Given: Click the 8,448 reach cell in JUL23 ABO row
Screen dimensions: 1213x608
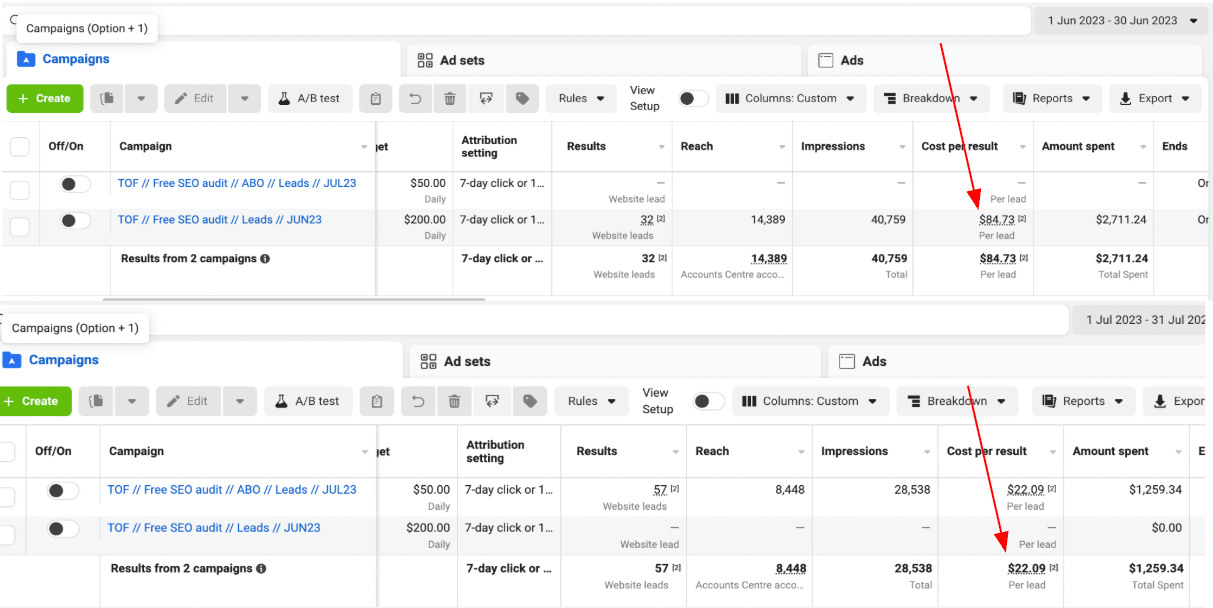Looking at the screenshot, I should [790, 490].
